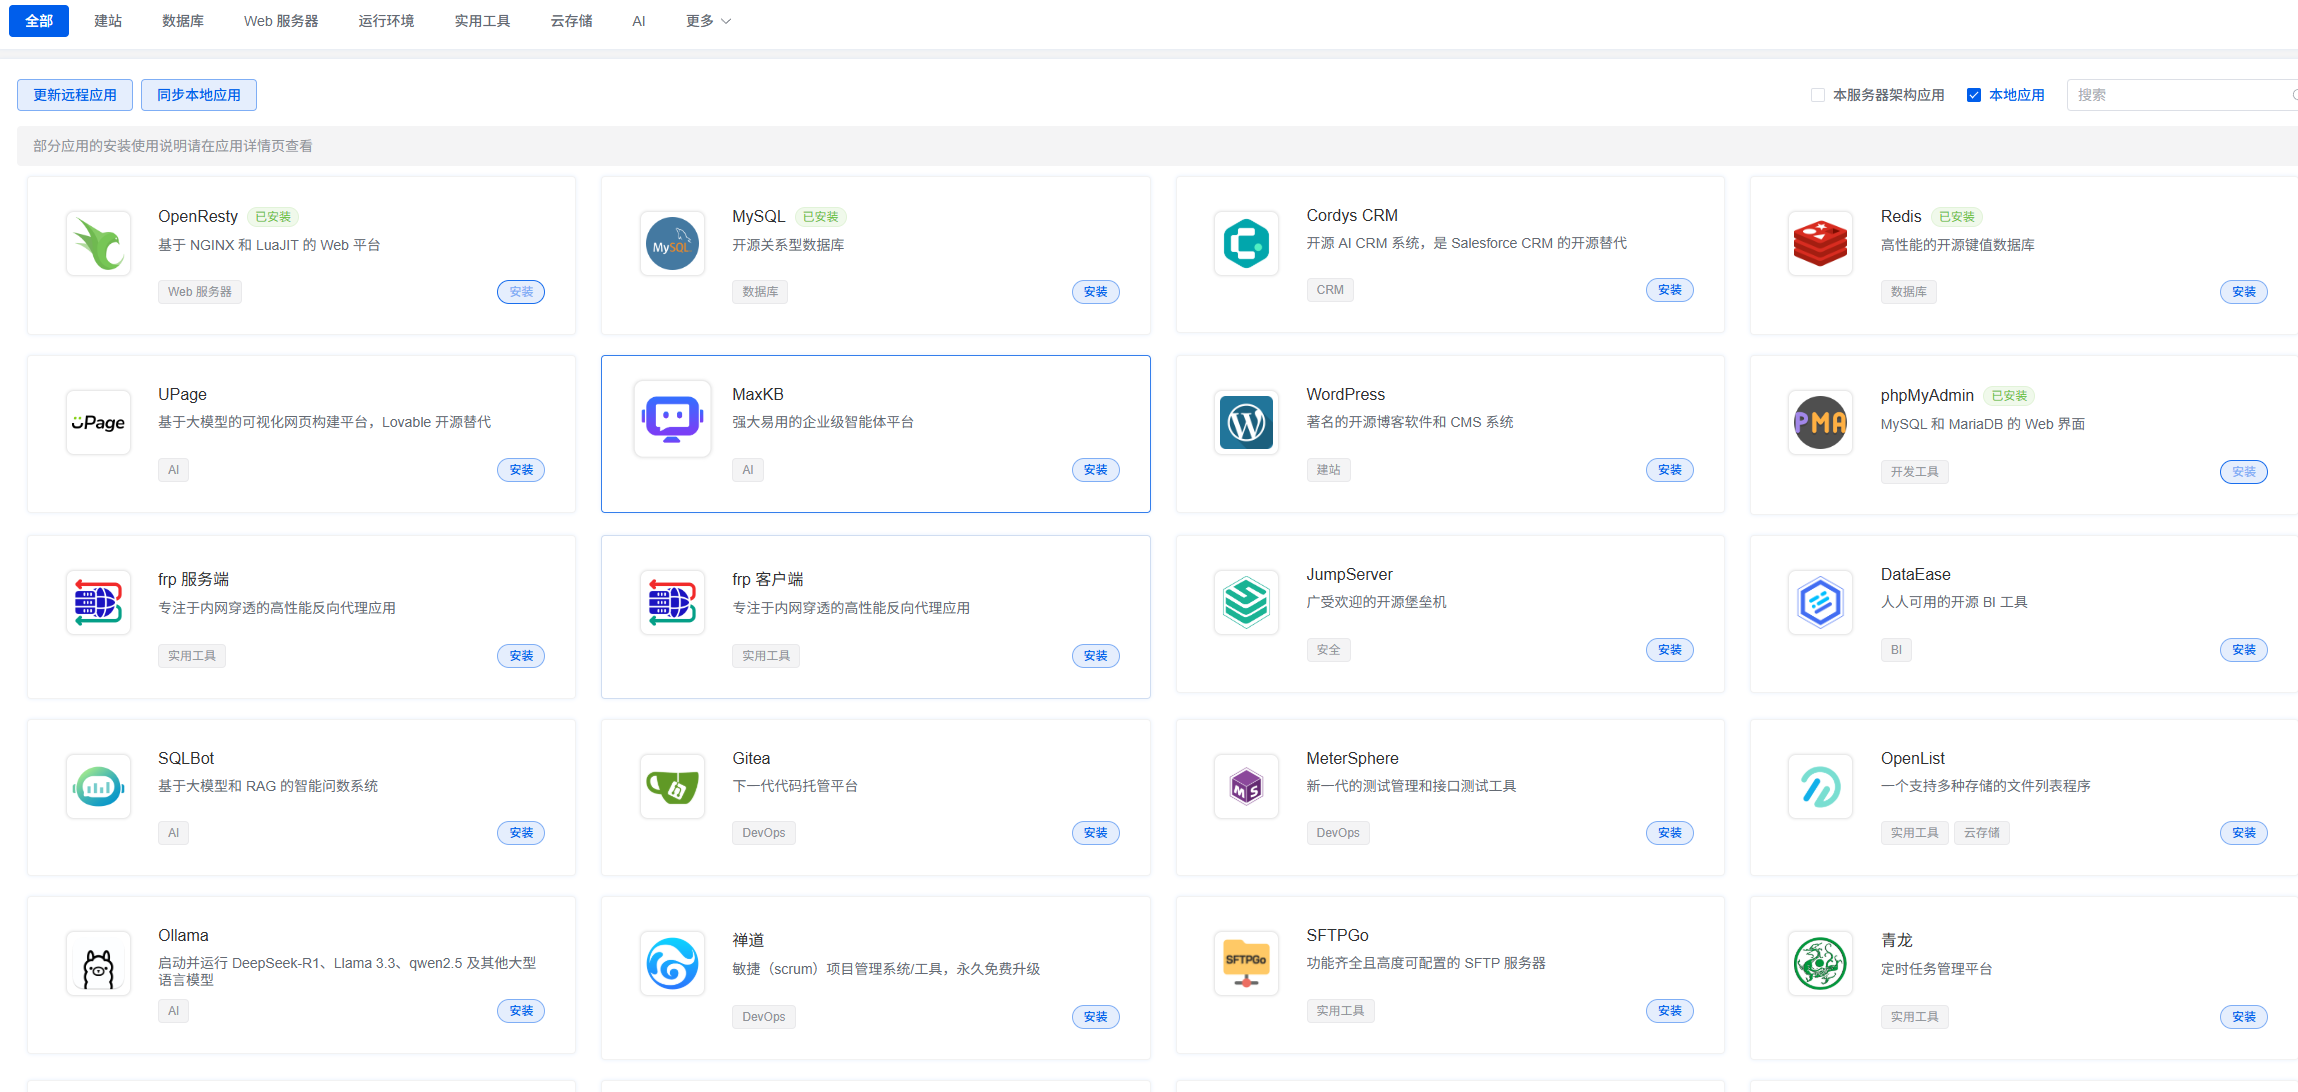Select the Redis red stack icon
This screenshot has width=2298, height=1092.
pyautogui.click(x=1820, y=244)
